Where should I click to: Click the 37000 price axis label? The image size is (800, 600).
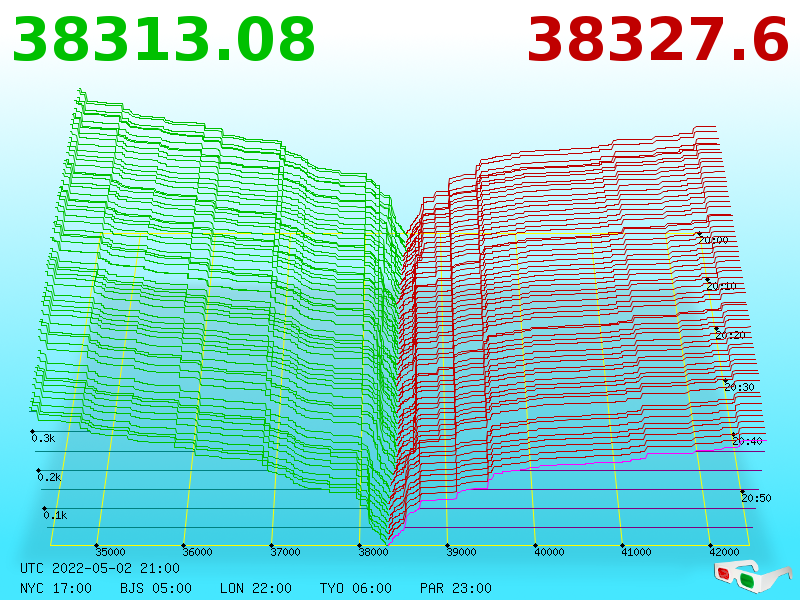click(x=286, y=552)
